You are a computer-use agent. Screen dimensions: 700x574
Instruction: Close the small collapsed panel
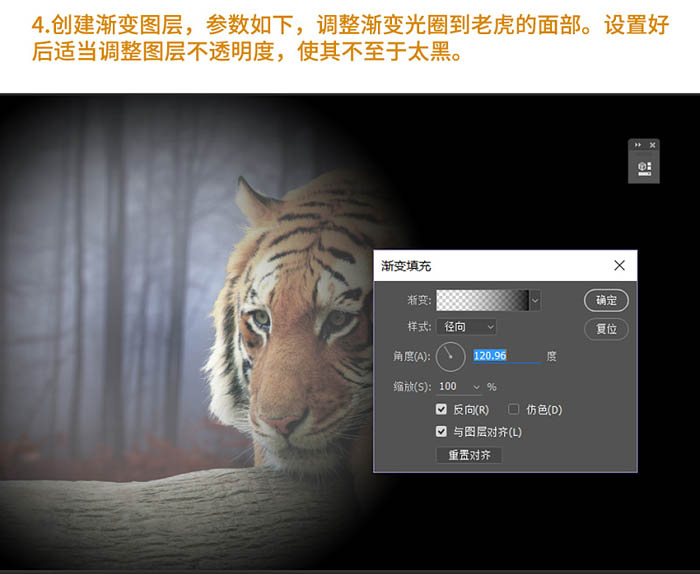652,145
